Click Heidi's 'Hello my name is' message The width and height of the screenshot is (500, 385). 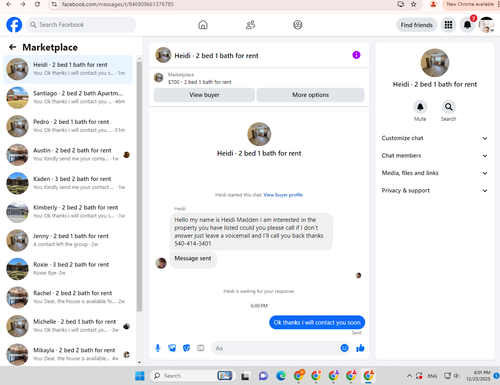(x=251, y=231)
